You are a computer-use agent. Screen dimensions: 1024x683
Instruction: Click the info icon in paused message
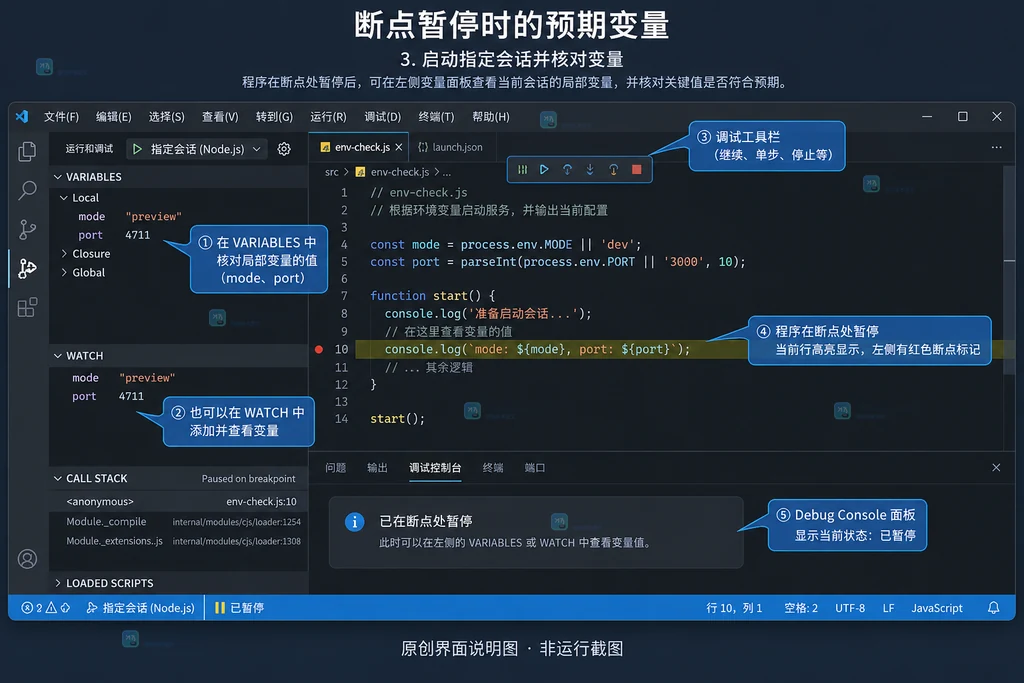tap(355, 522)
